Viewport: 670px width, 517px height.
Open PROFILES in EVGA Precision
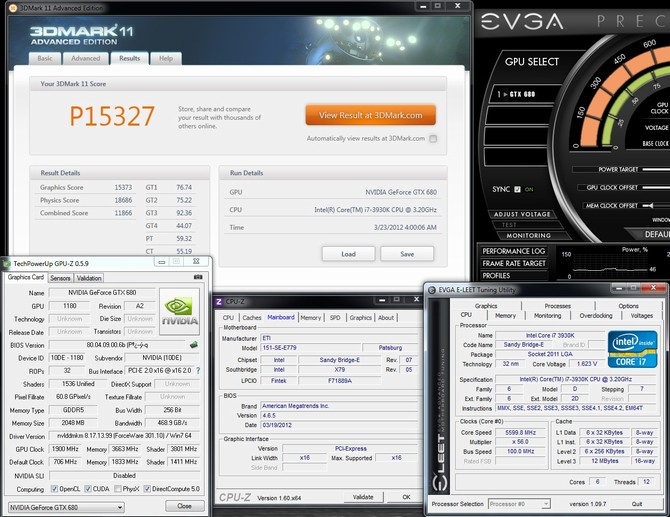pyautogui.click(x=514, y=276)
